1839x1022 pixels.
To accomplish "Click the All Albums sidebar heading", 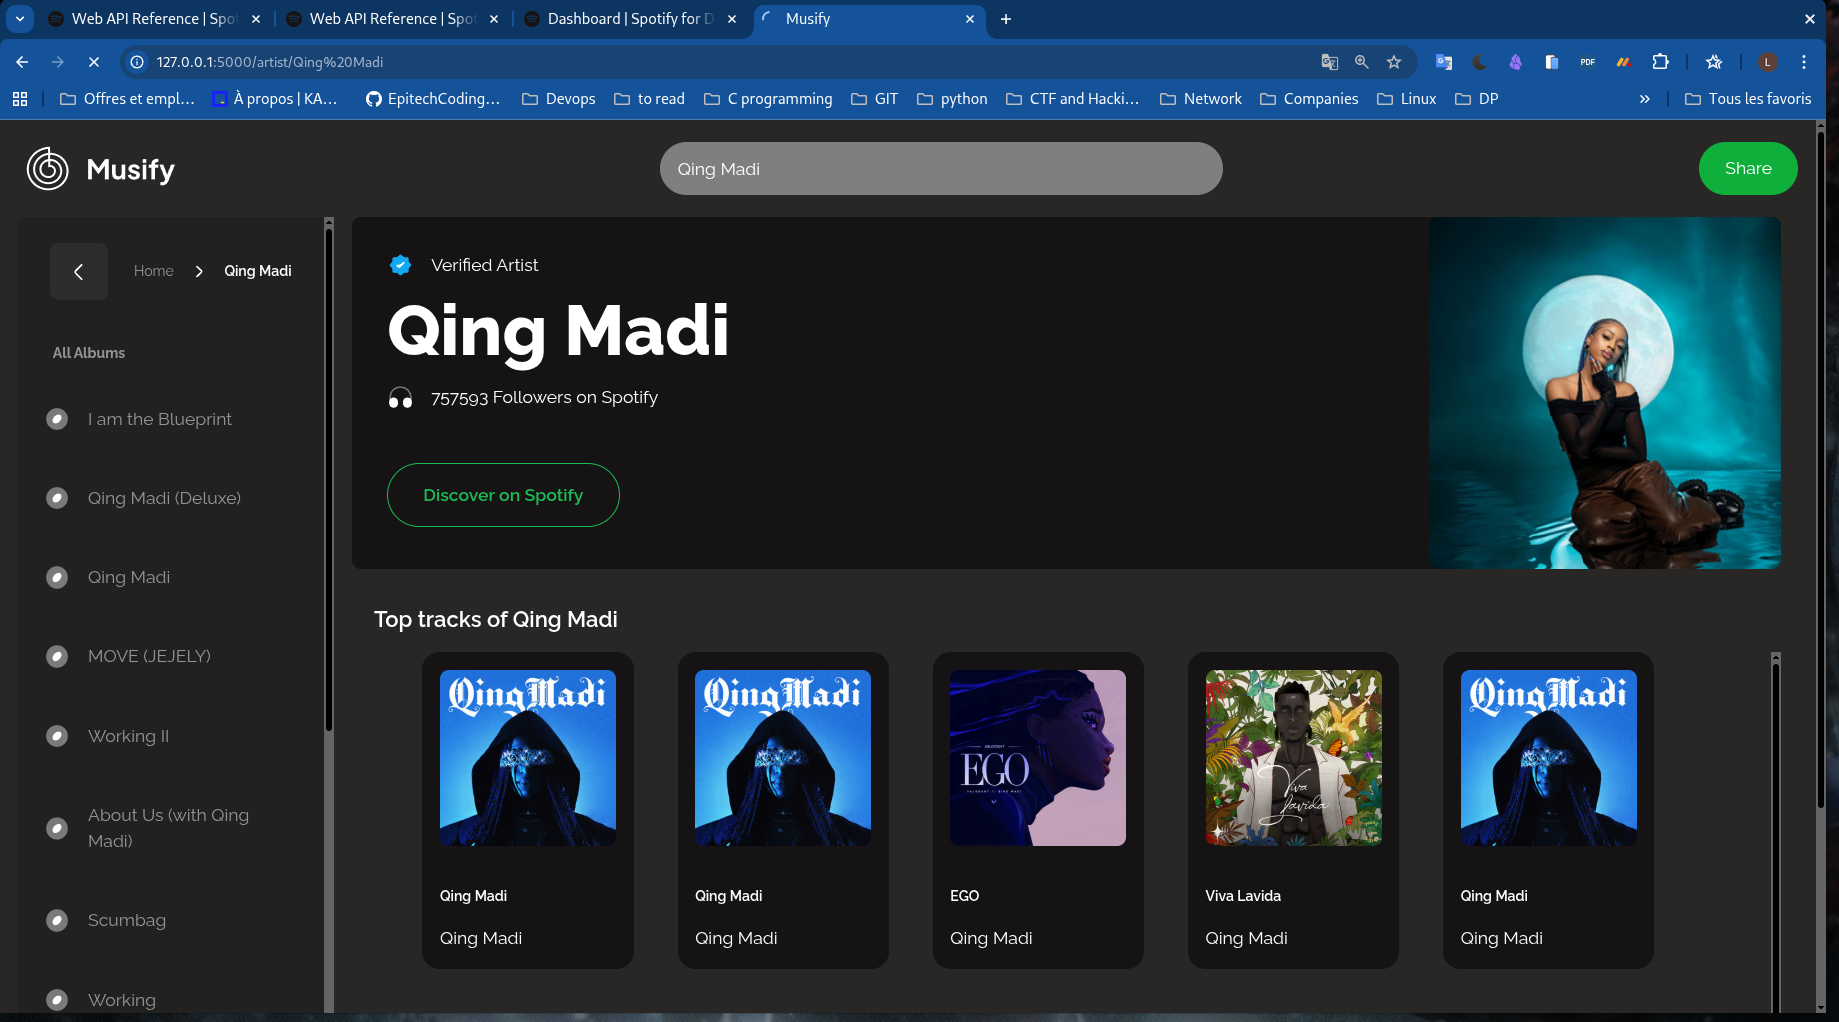I will click(x=89, y=353).
